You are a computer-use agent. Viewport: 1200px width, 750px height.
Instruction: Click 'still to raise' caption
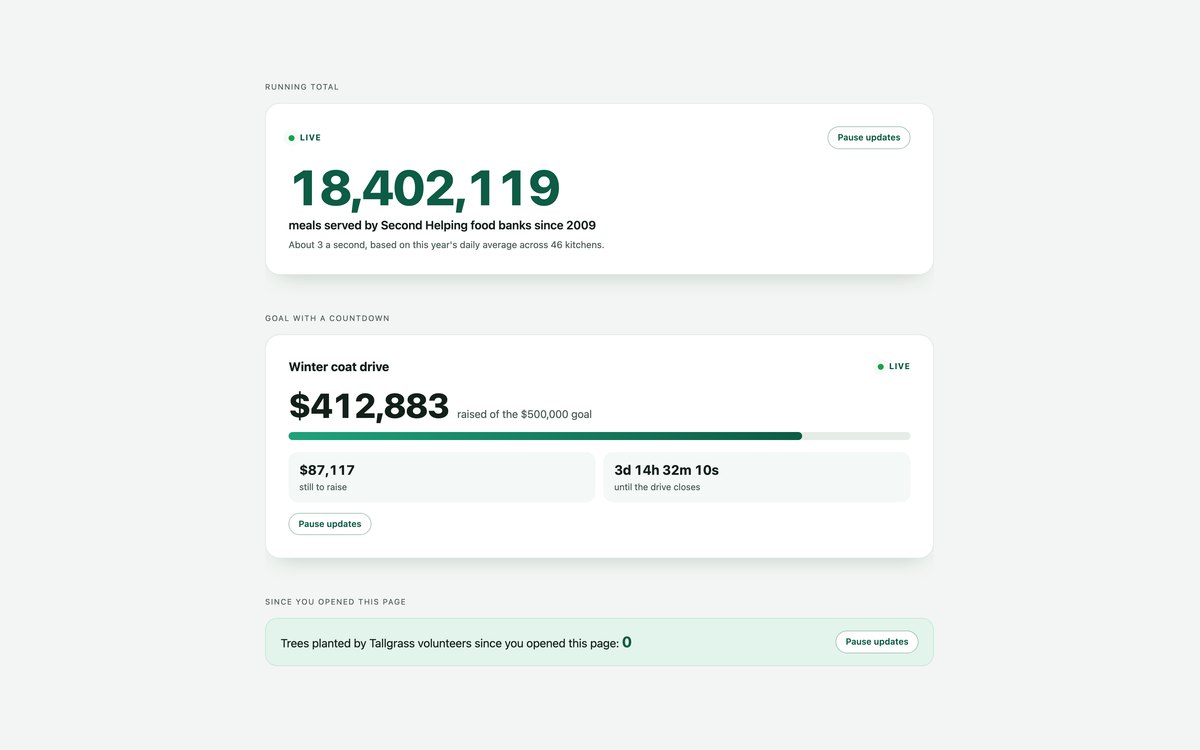tap(323, 488)
